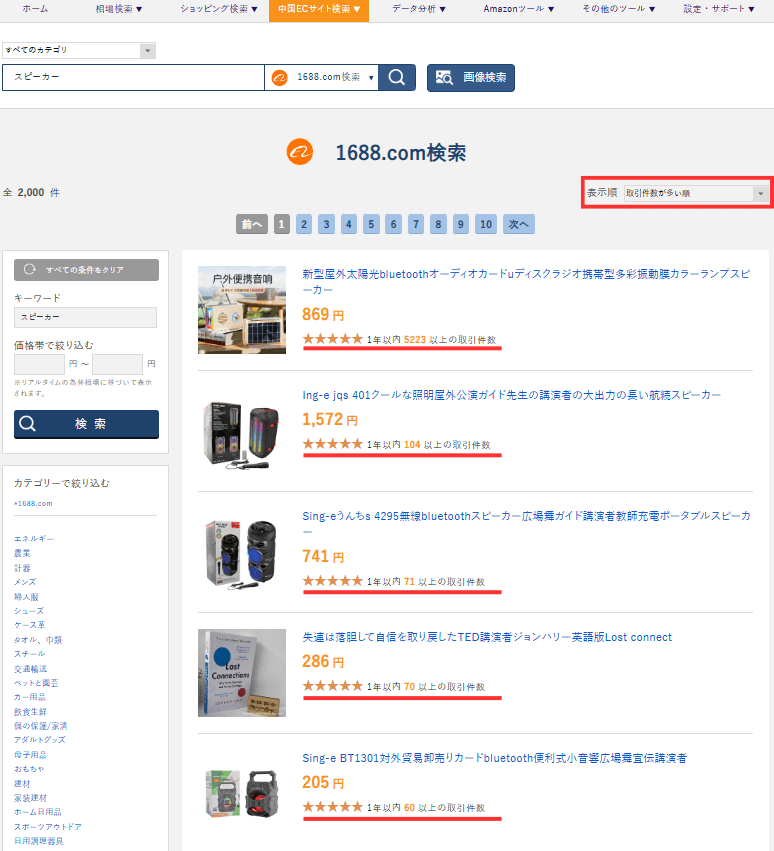The height and width of the screenshot is (851, 774).
Task: Click the minimum price input field
Action: [39, 364]
